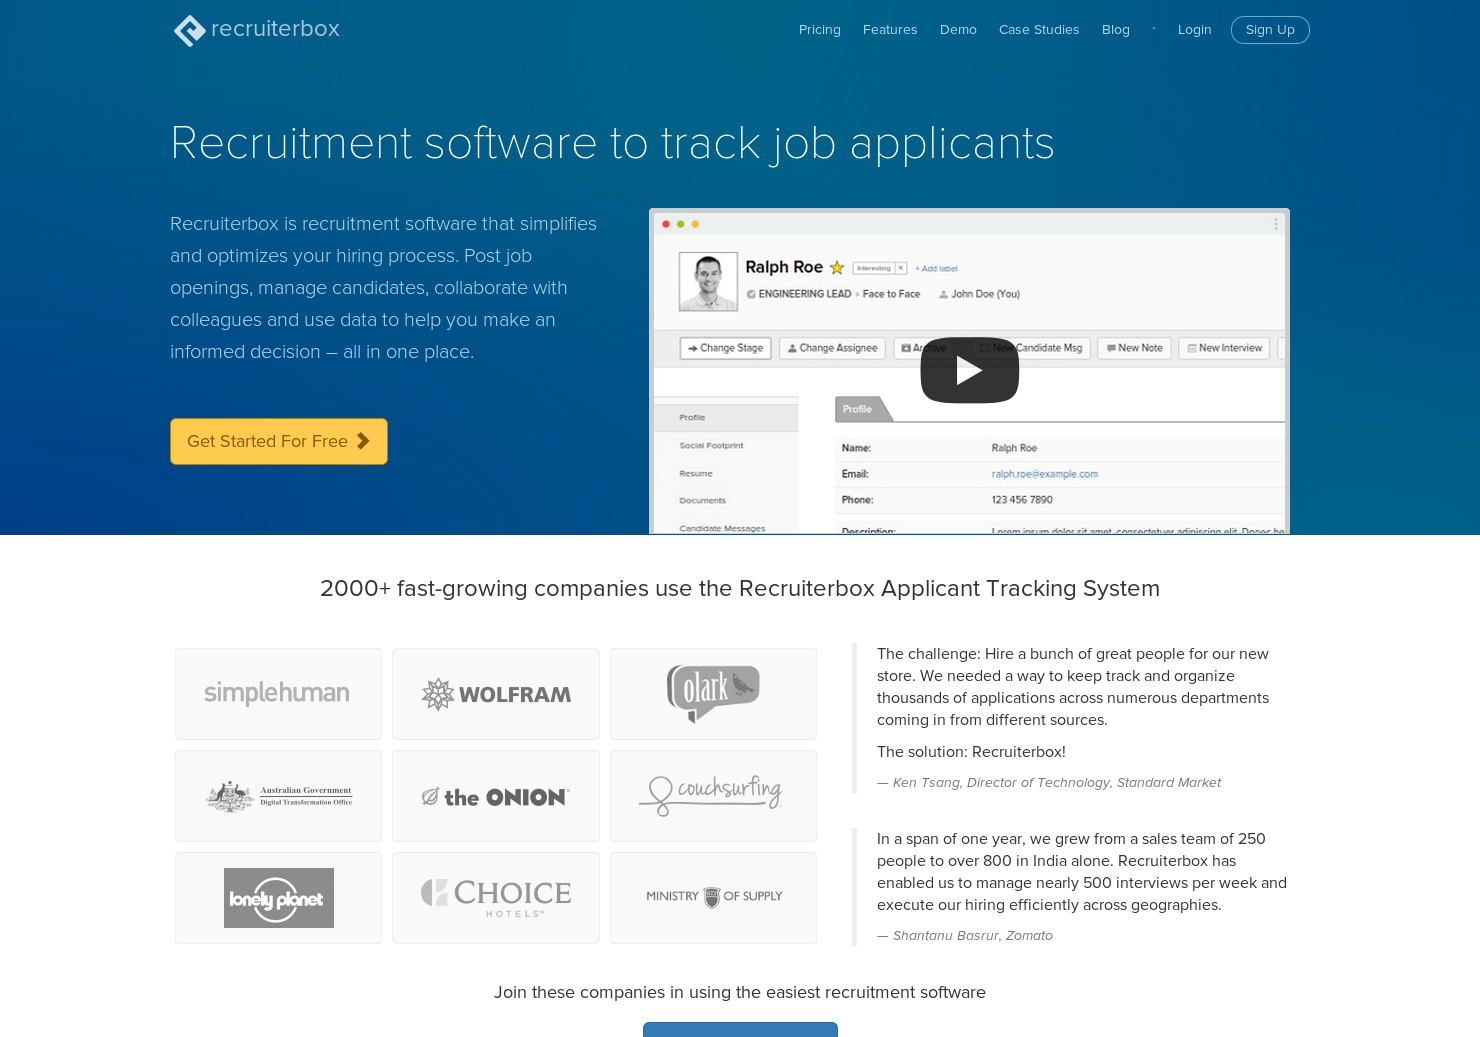Click the Recruiterbox logo icon

coord(189,30)
